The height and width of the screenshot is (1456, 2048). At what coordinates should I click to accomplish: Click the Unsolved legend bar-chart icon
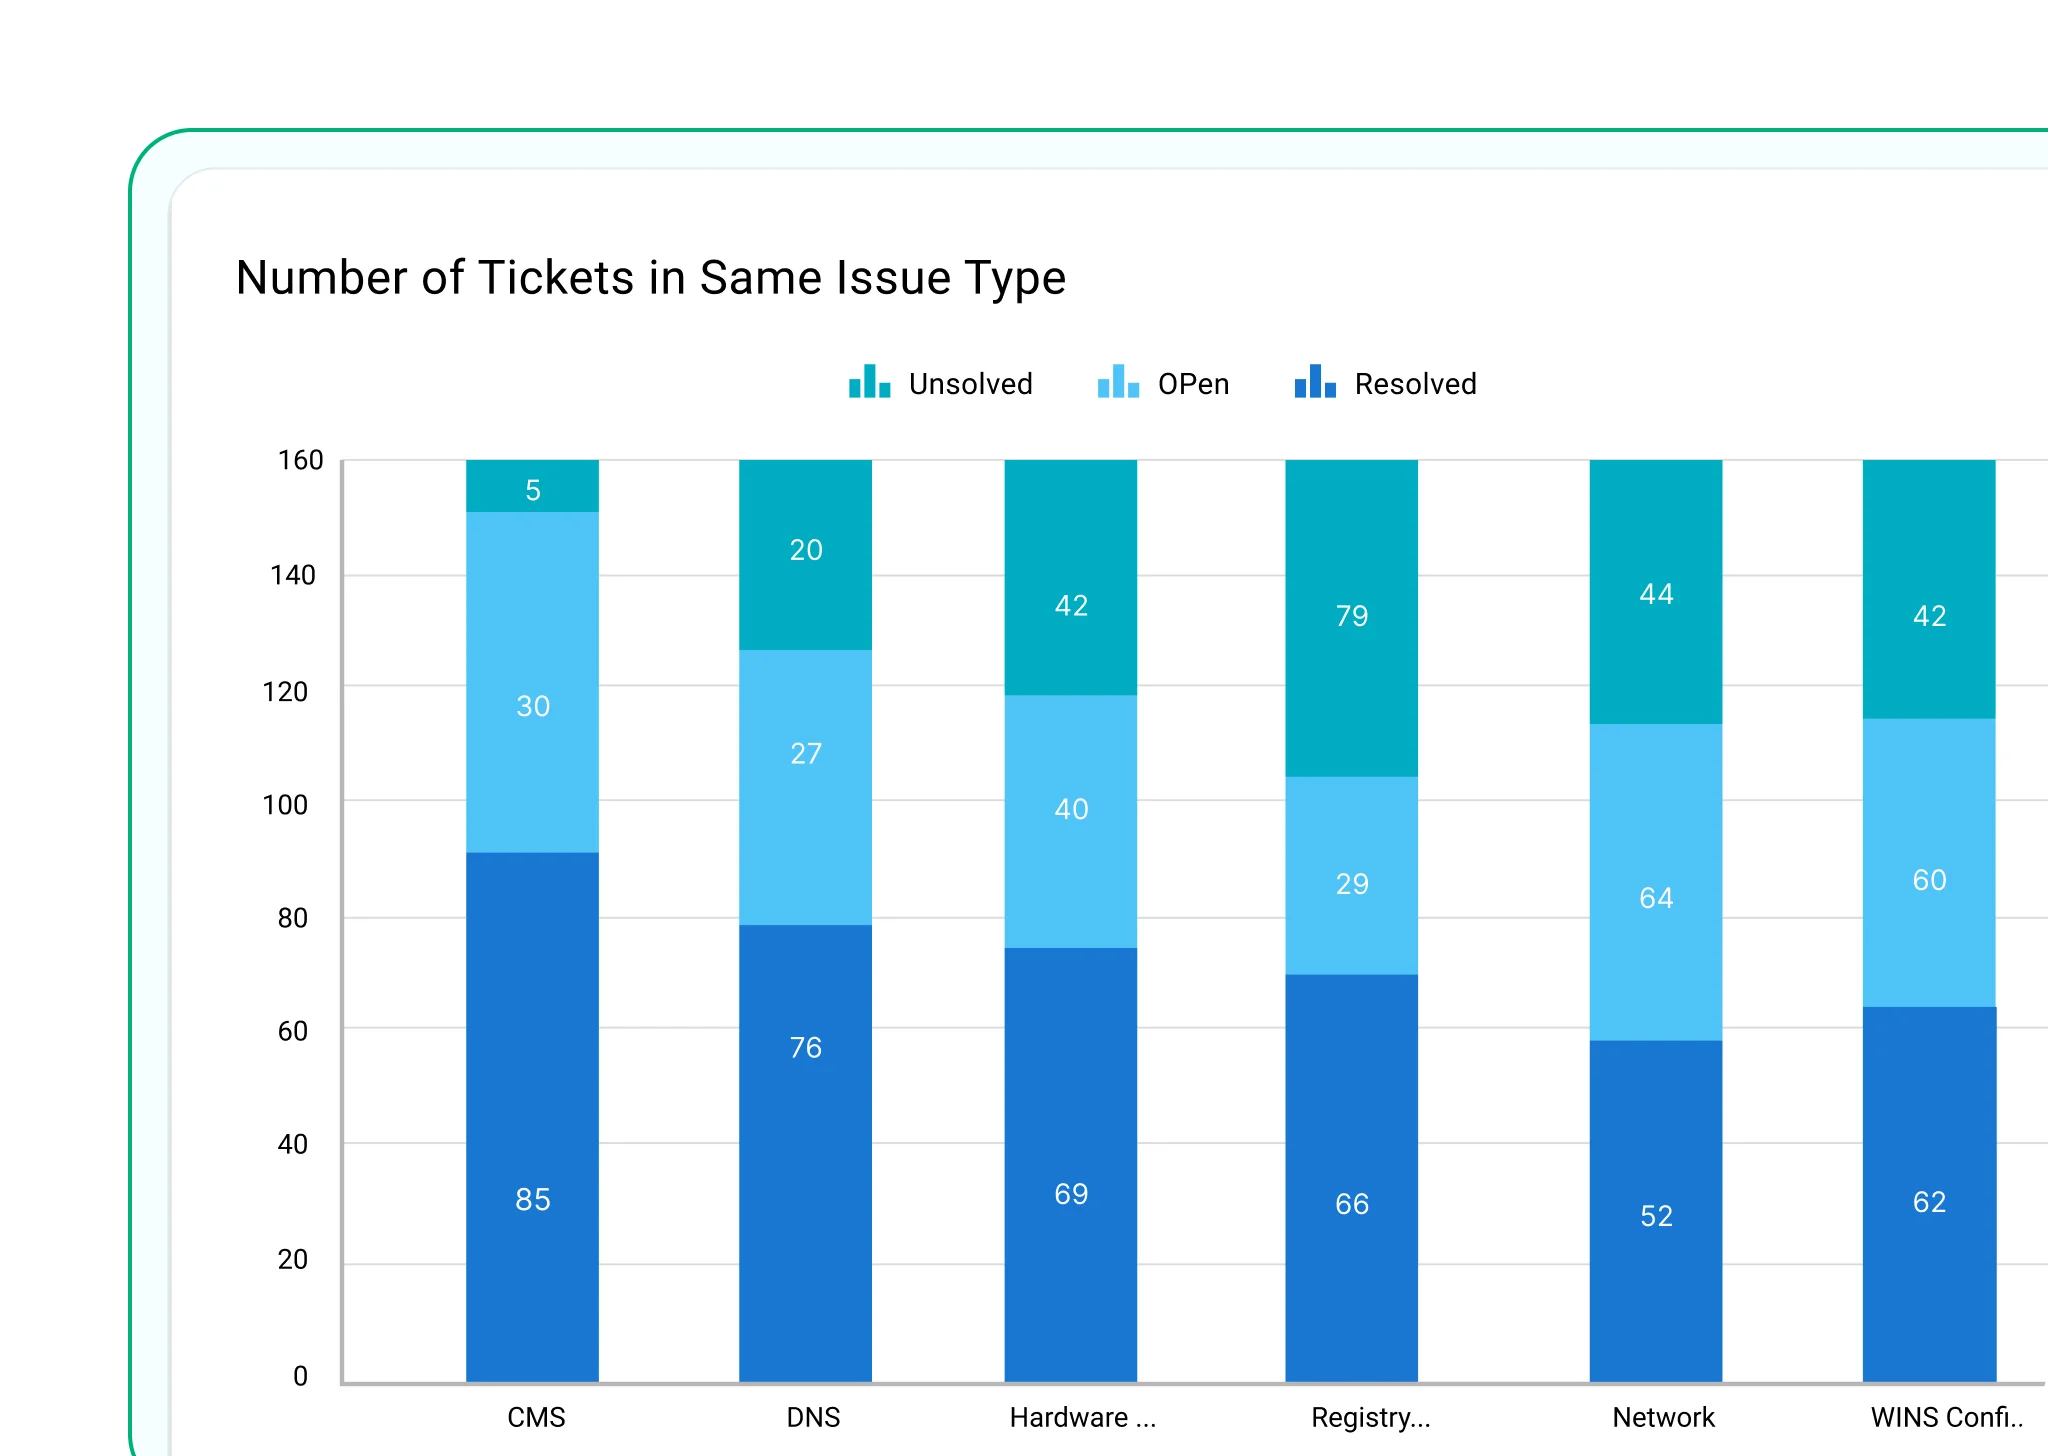[869, 382]
